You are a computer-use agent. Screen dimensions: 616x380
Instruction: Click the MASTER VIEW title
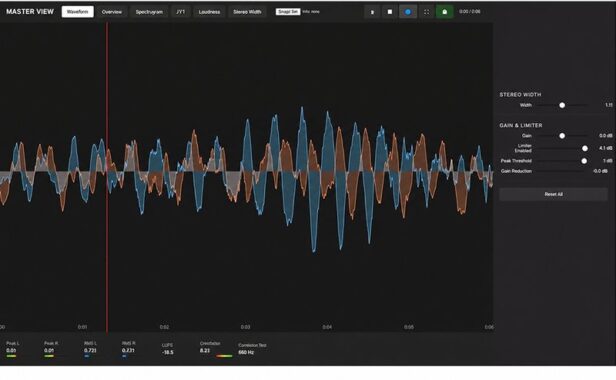[x=30, y=12]
